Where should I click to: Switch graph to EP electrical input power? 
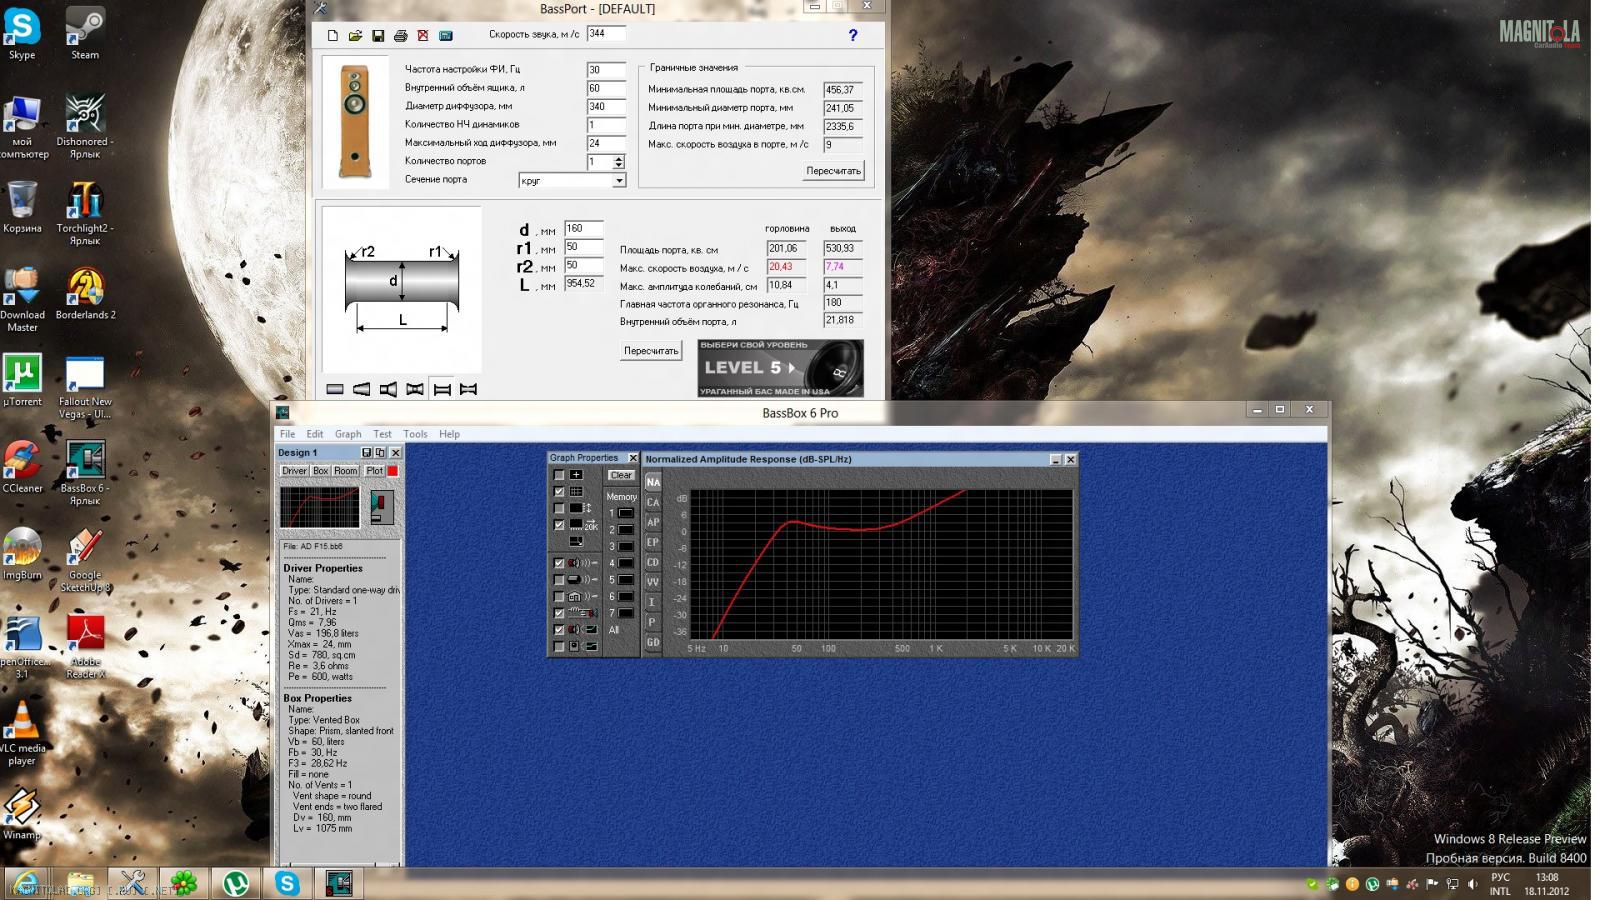pos(653,542)
